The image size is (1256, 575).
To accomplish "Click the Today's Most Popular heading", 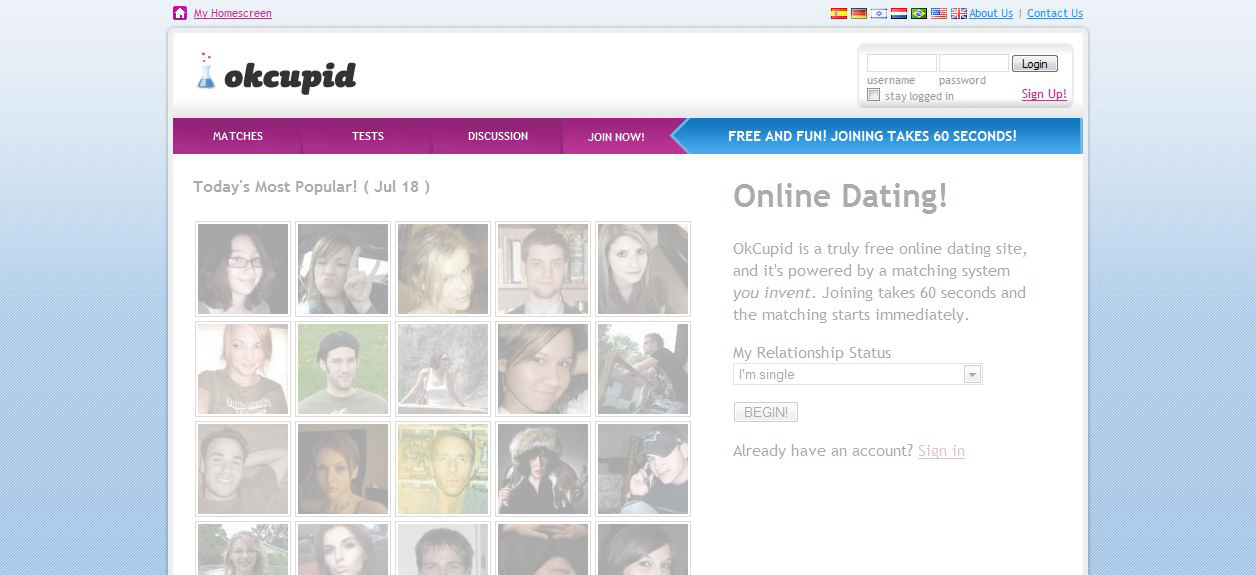I will point(311,187).
